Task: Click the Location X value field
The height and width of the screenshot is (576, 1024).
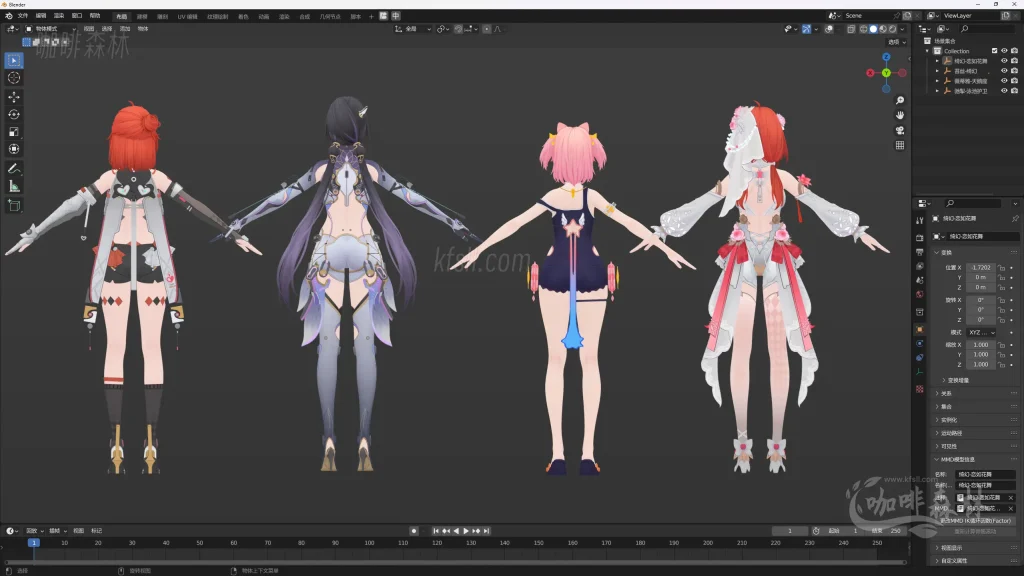Action: 981,268
